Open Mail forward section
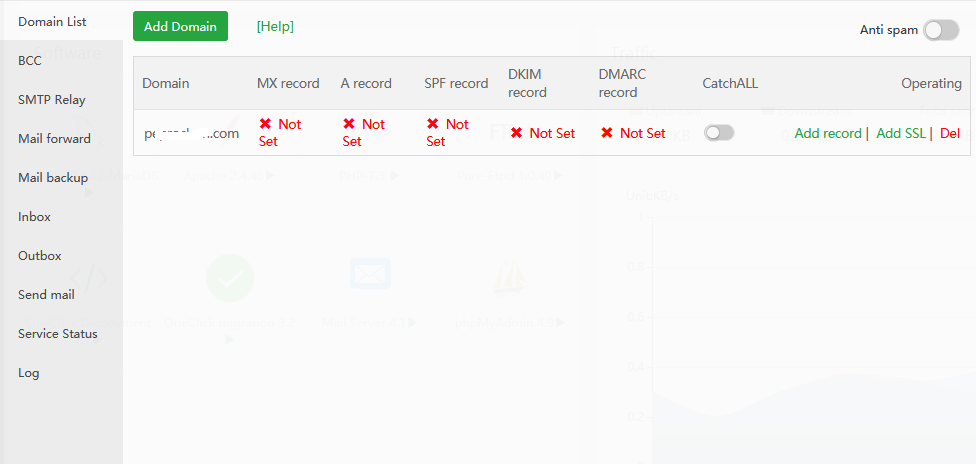This screenshot has width=976, height=464. tap(54, 139)
